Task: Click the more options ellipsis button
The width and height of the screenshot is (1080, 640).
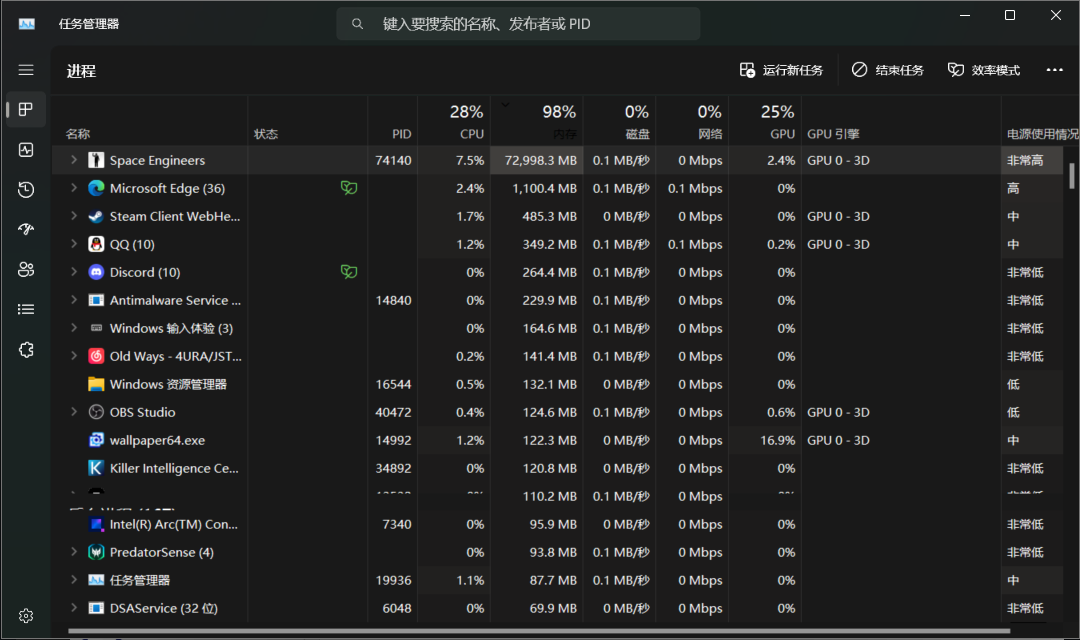Action: (x=1054, y=70)
